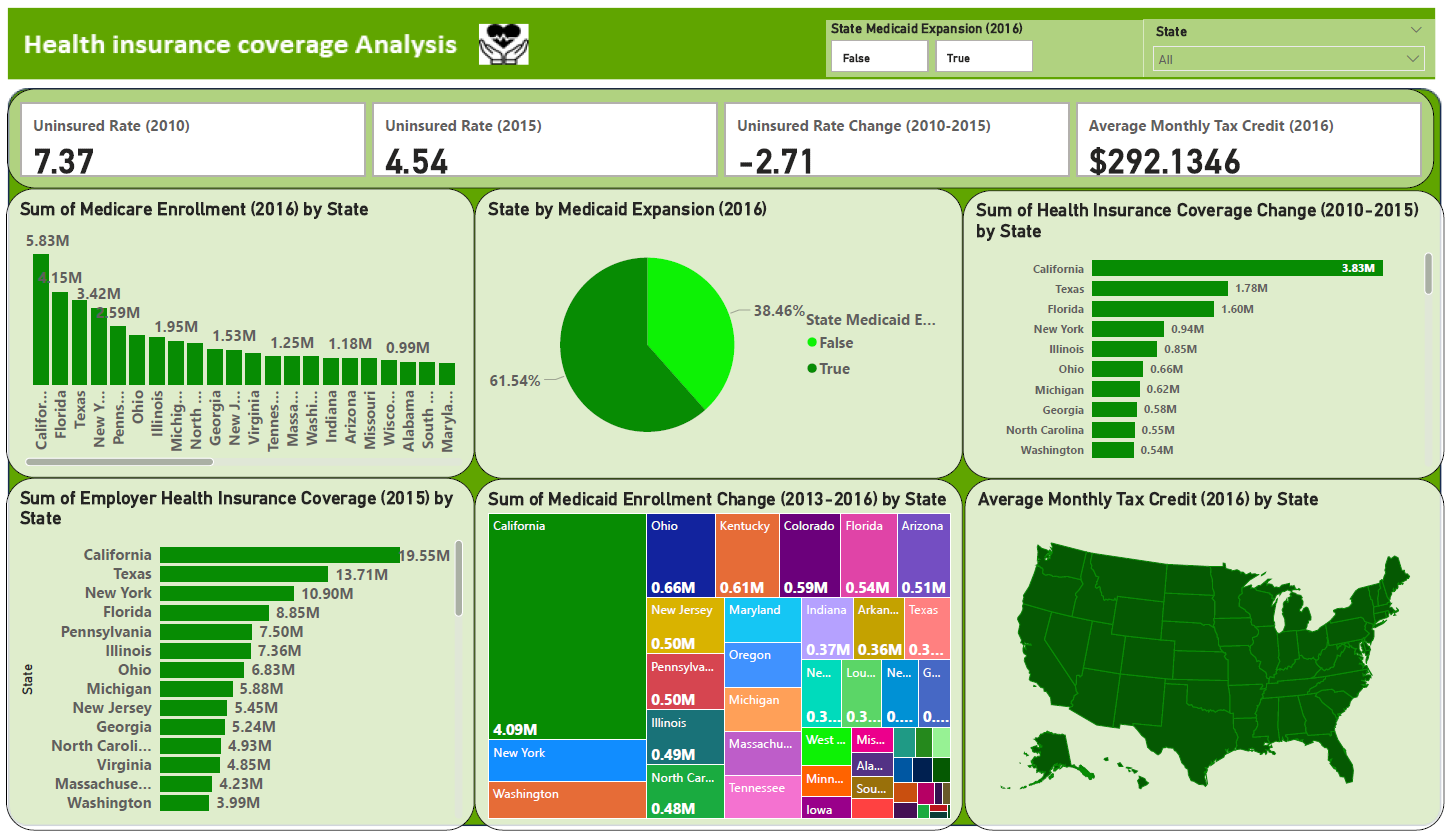Click the Texas bar in Employer Coverage chart
The width and height of the screenshot is (1453, 838).
(x=243, y=574)
